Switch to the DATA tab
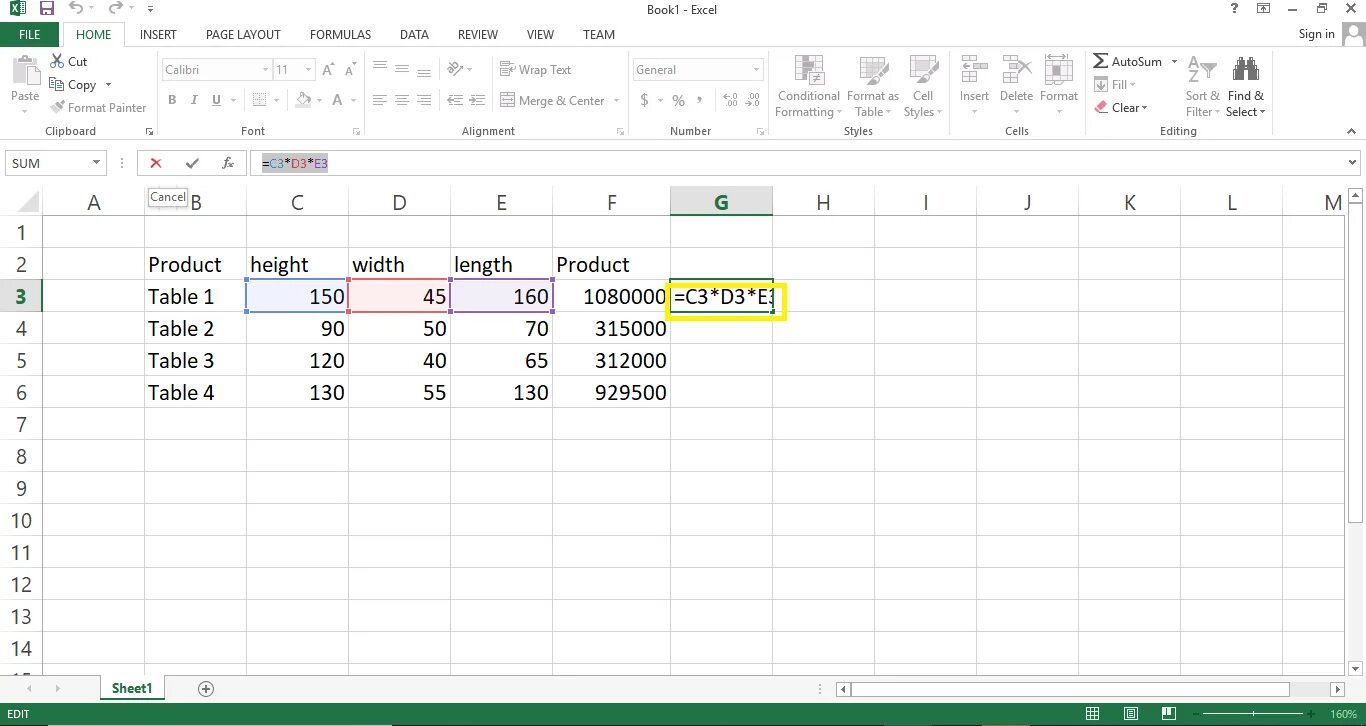This screenshot has width=1366, height=726. tap(414, 34)
